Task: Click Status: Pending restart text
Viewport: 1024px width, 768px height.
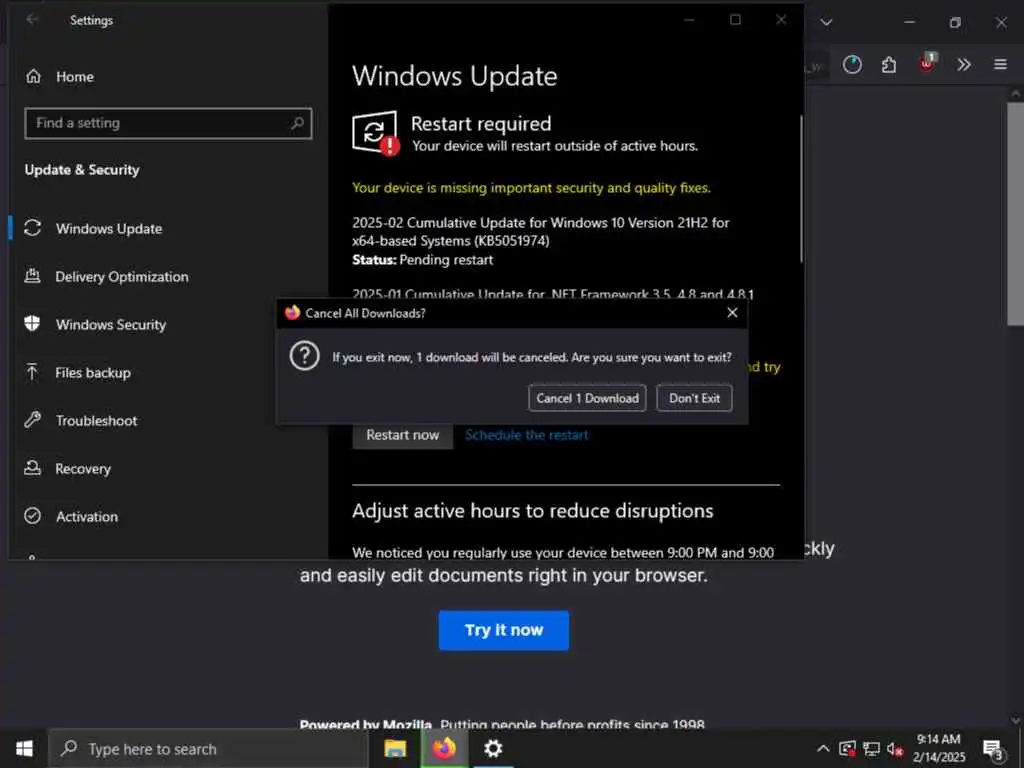Action: [x=423, y=260]
